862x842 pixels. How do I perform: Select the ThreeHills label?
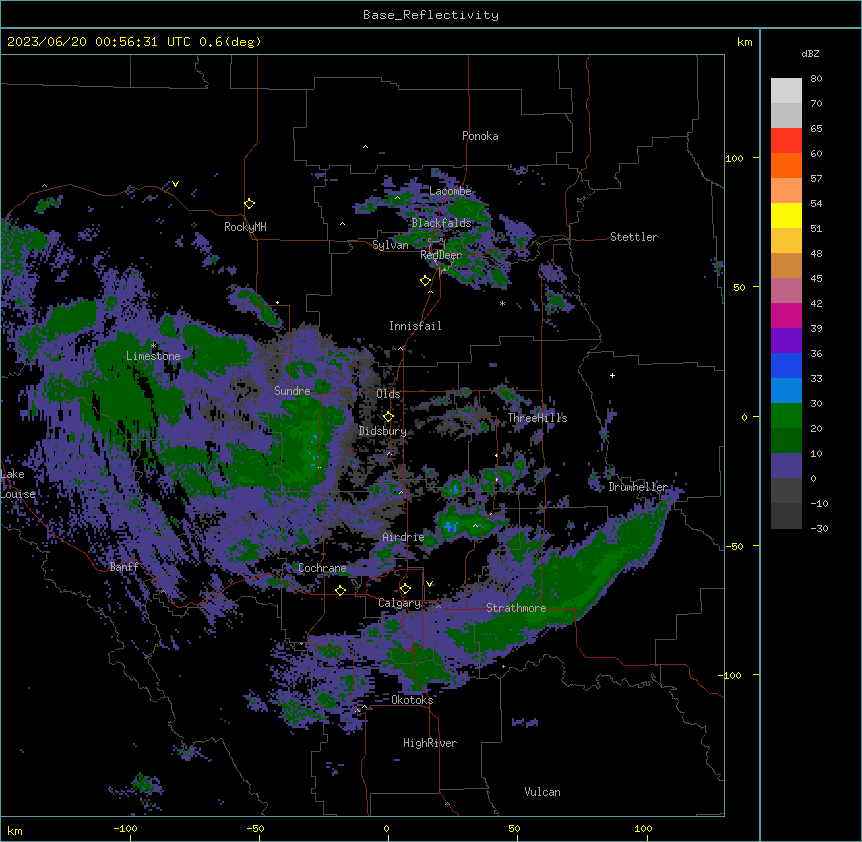[x=537, y=418]
